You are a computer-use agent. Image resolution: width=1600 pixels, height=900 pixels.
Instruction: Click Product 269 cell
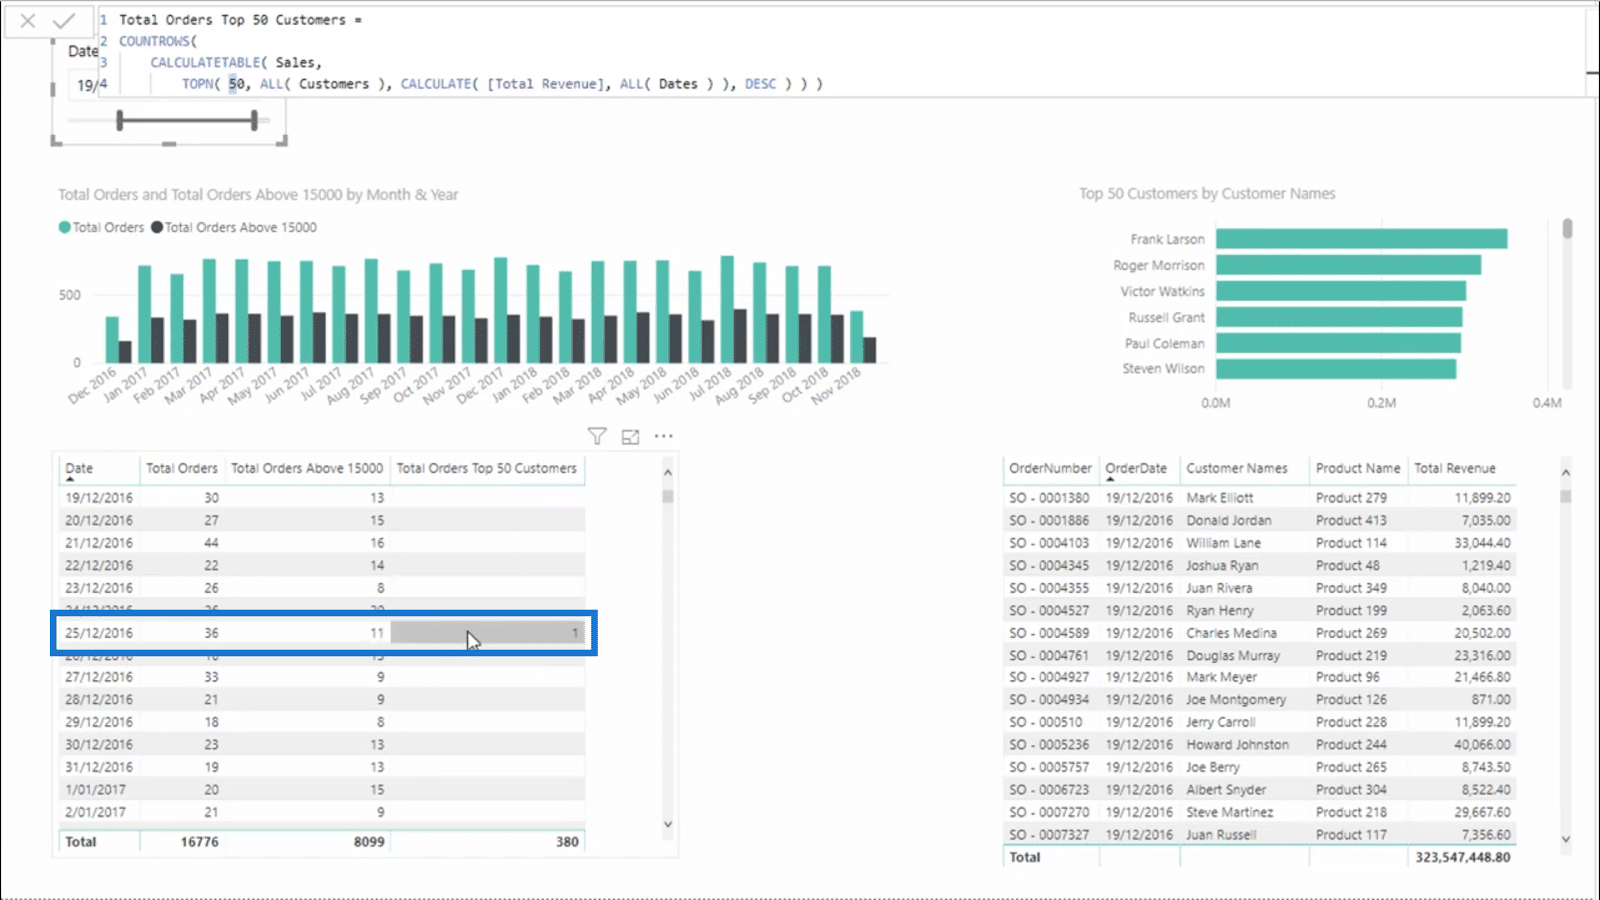[x=1351, y=633]
